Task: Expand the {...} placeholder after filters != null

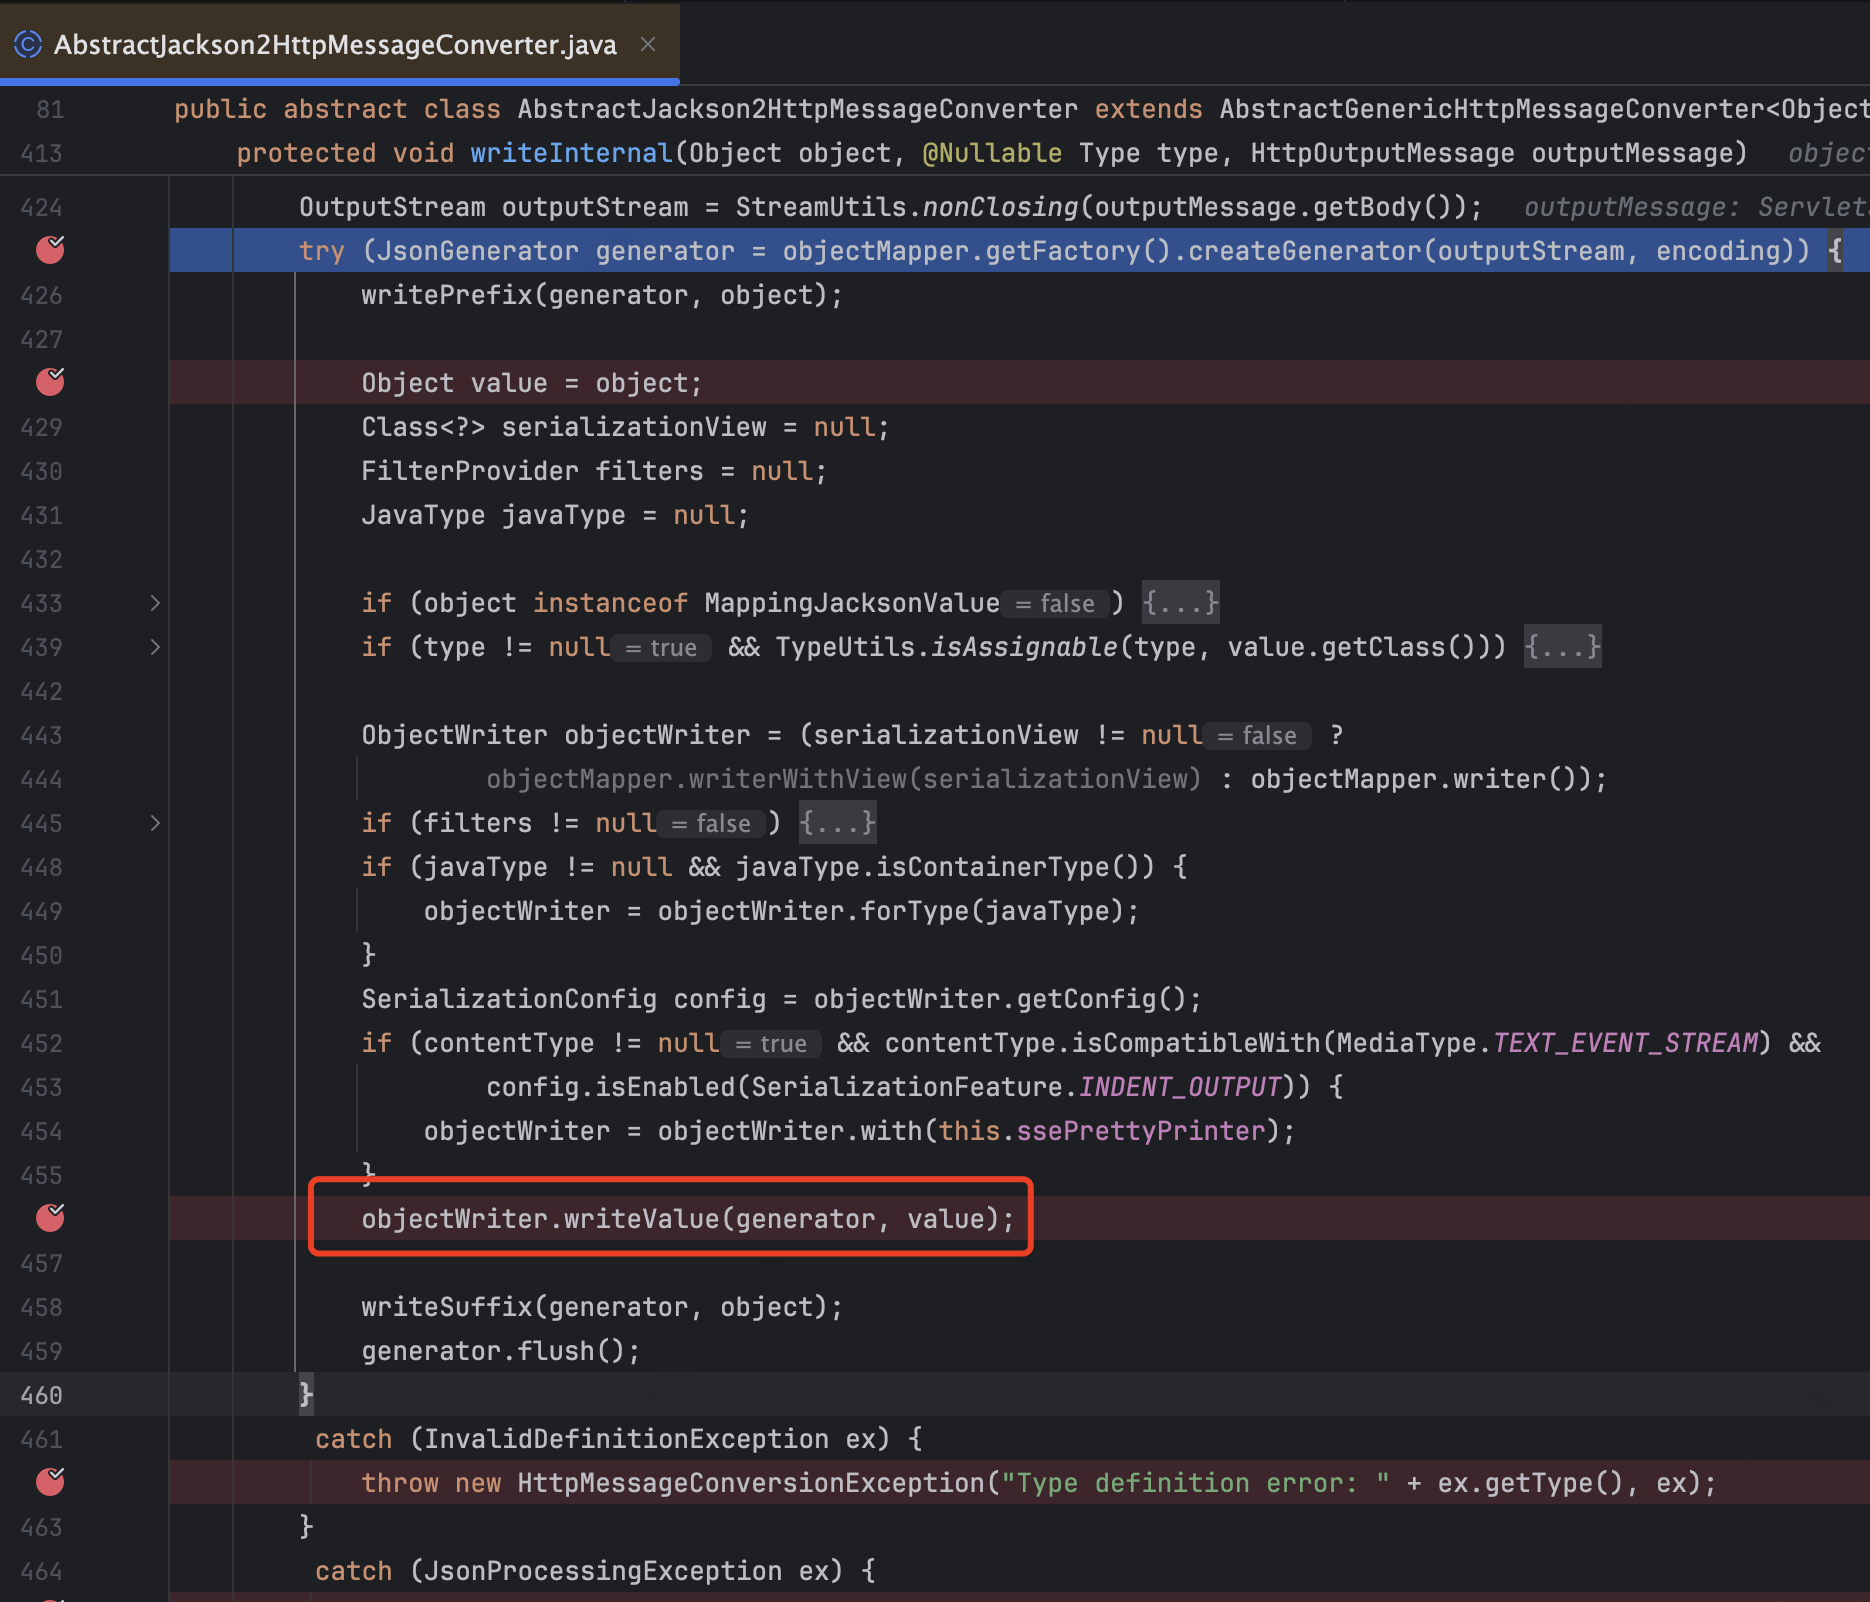Action: pyautogui.click(x=838, y=823)
